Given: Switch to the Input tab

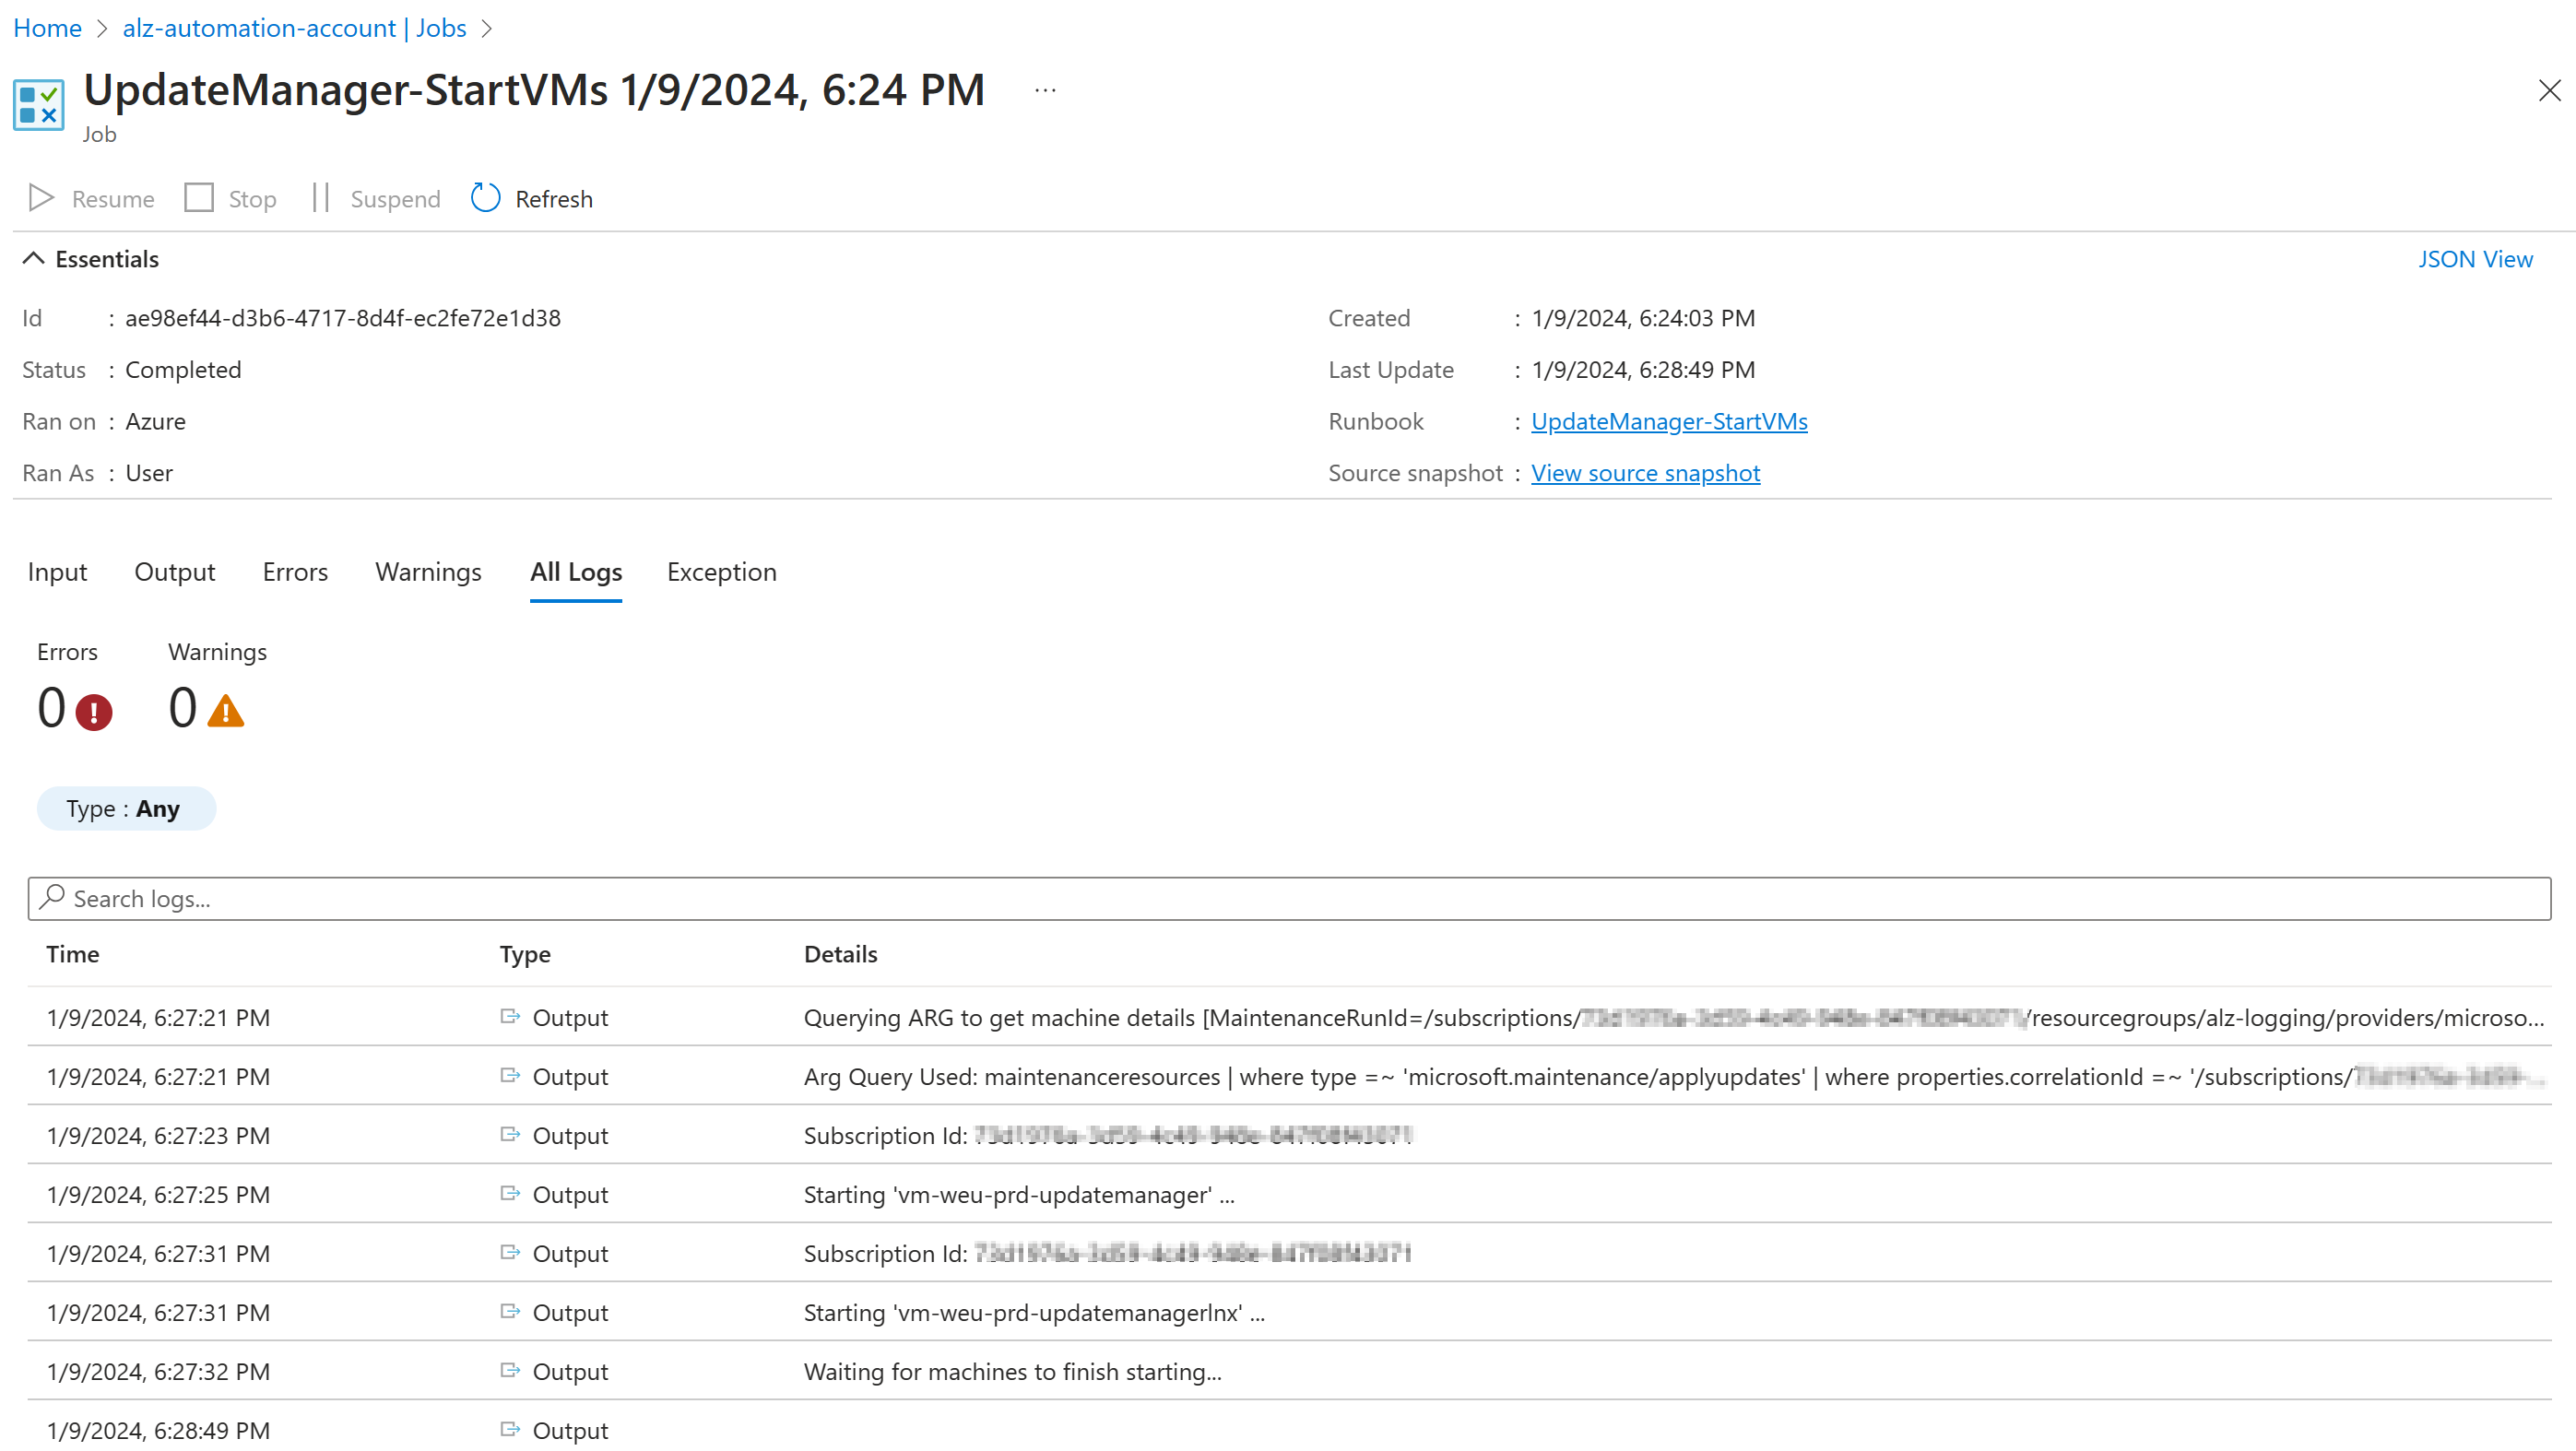Looking at the screenshot, I should coord(57,572).
